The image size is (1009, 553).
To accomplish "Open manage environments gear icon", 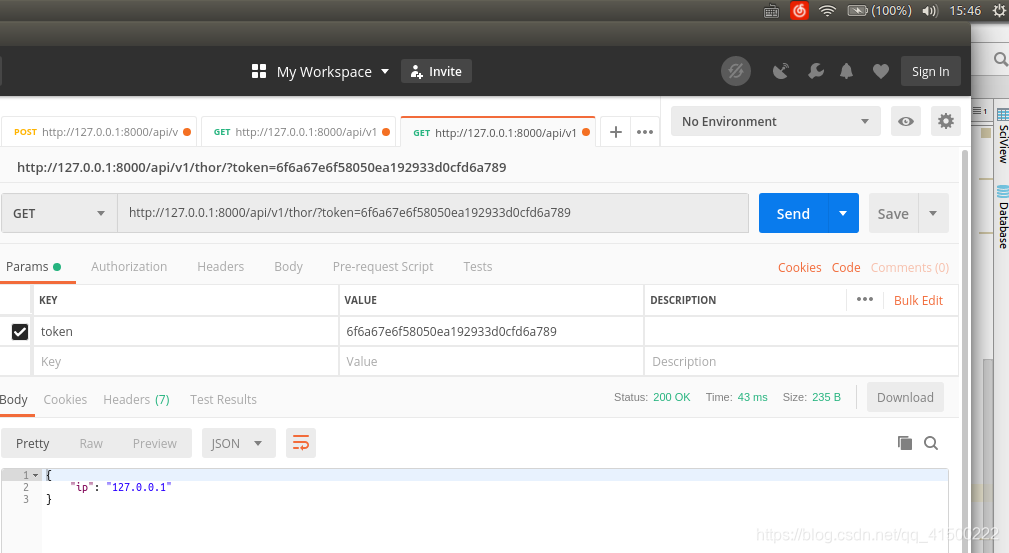I will coord(945,121).
